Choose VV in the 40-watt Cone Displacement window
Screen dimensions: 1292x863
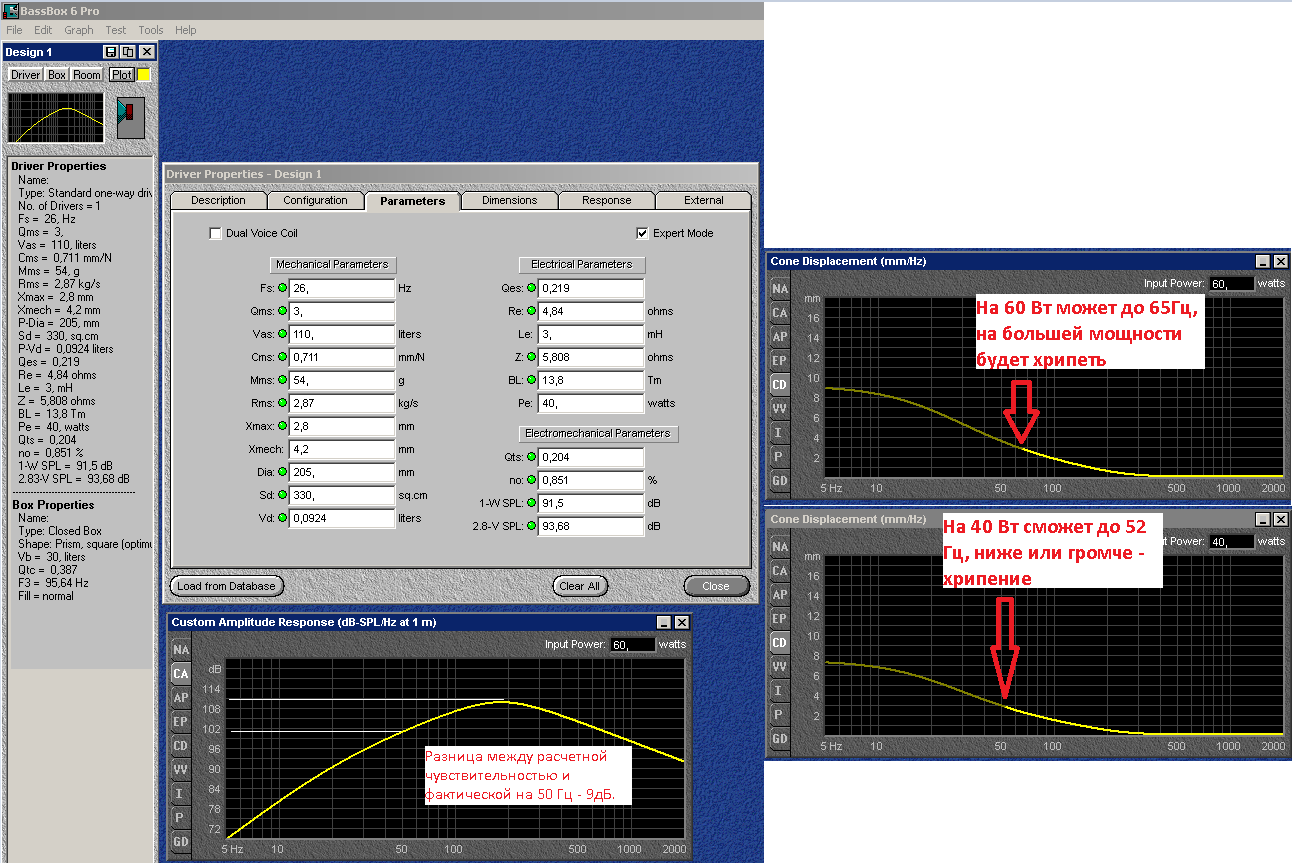[x=780, y=667]
